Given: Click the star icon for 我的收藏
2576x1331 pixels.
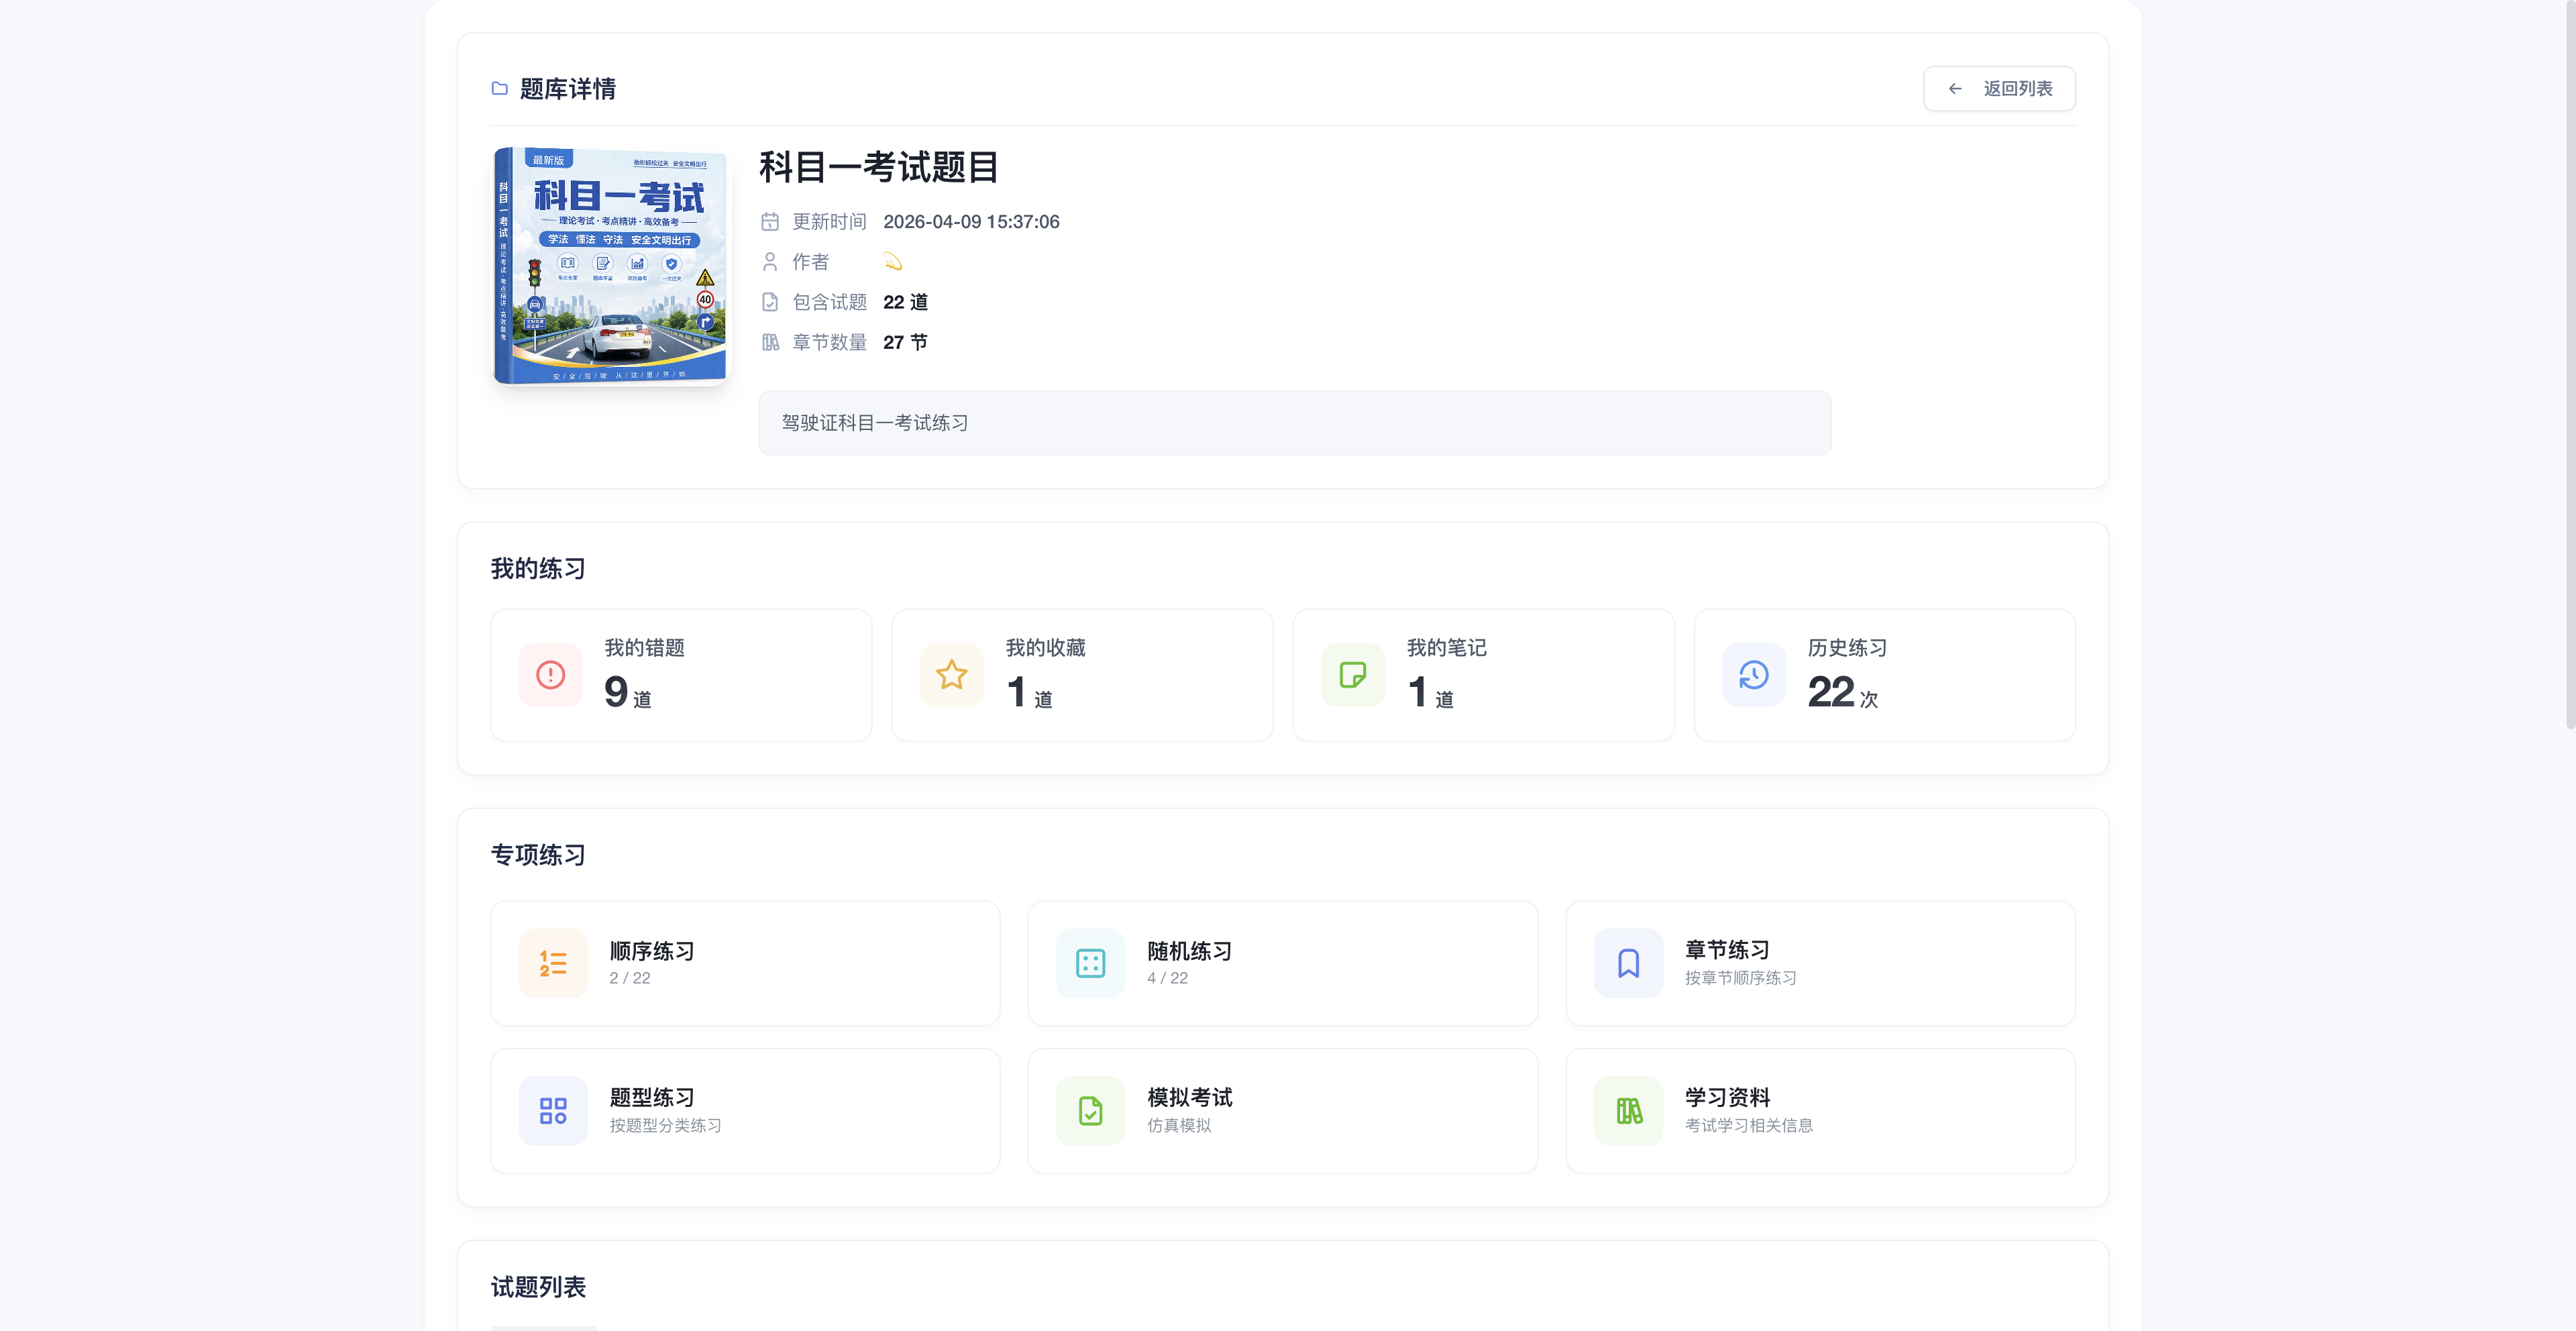Looking at the screenshot, I should coord(951,675).
